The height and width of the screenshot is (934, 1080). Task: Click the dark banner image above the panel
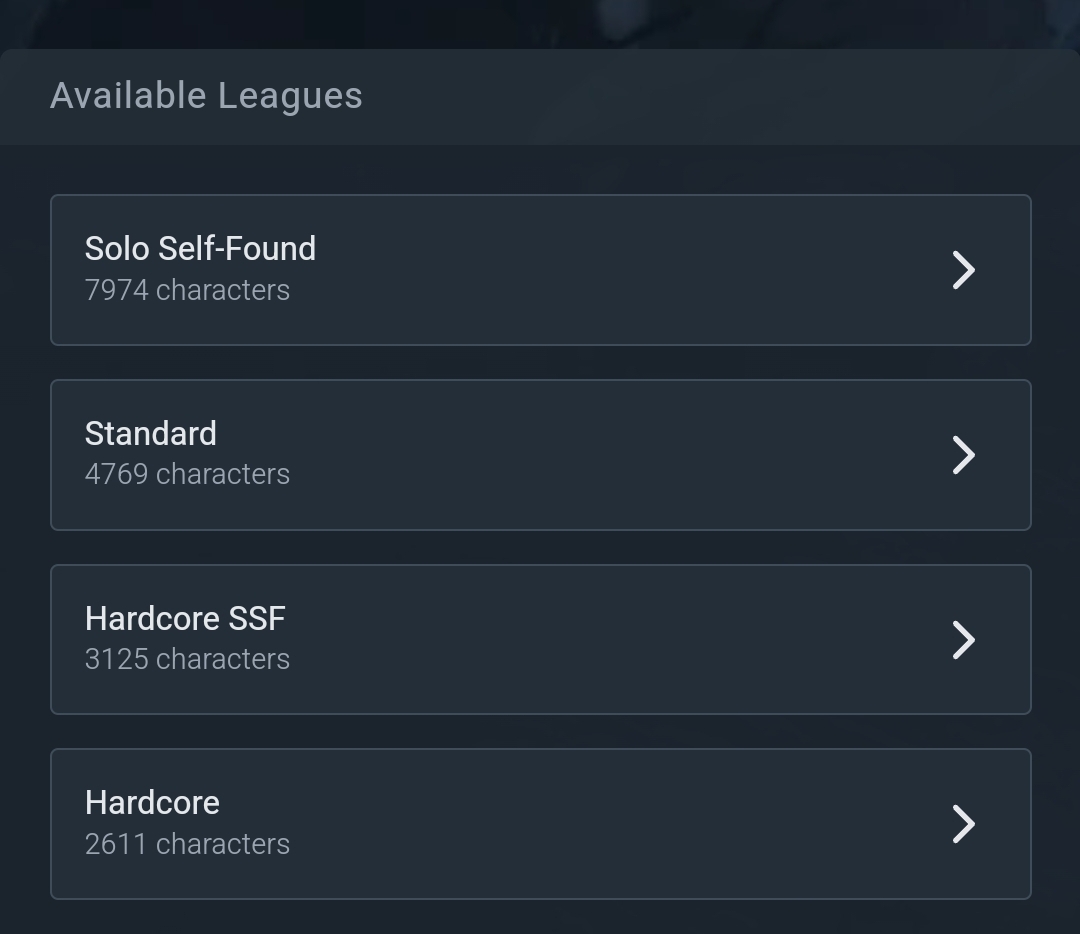click(540, 24)
